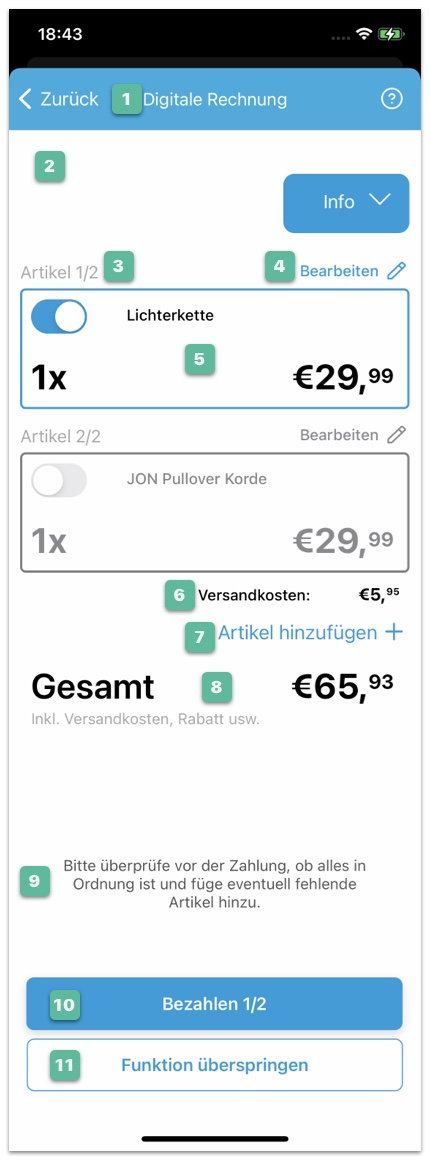Tap the back chevron arrow icon
The height and width of the screenshot is (1160, 430).
coord(26,99)
